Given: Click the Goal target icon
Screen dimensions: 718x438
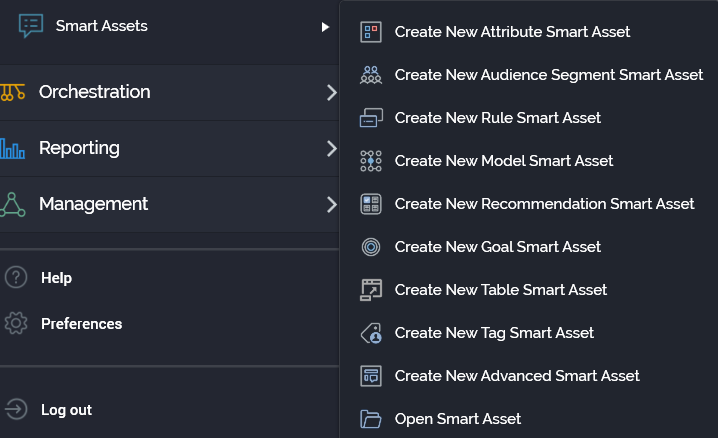Looking at the screenshot, I should click(x=371, y=247).
